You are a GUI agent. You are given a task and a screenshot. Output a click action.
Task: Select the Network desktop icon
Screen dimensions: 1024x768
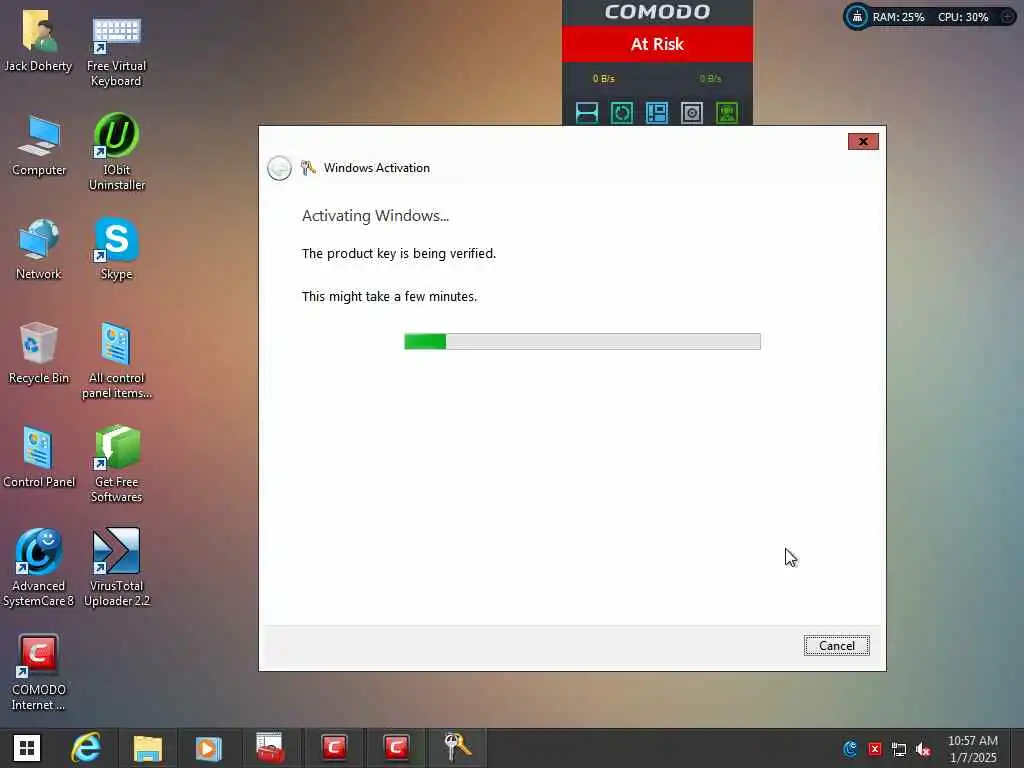[x=39, y=249]
